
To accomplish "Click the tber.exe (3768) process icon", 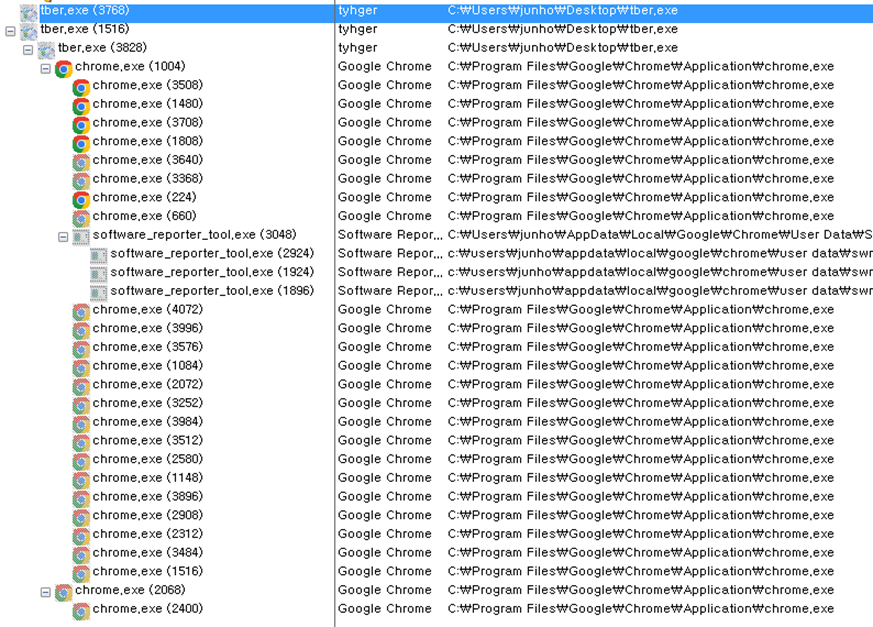I will click(28, 12).
